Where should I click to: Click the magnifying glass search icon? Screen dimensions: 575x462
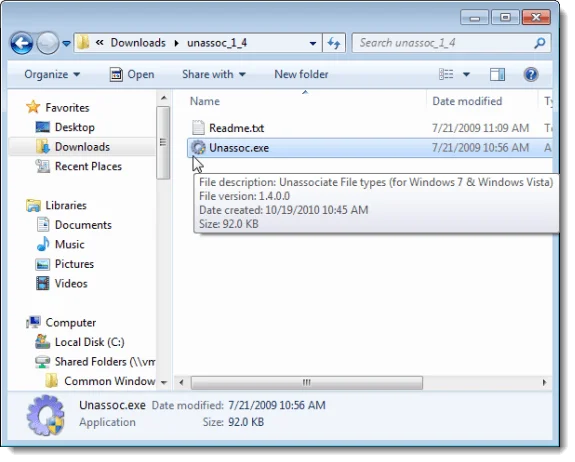tap(540, 43)
